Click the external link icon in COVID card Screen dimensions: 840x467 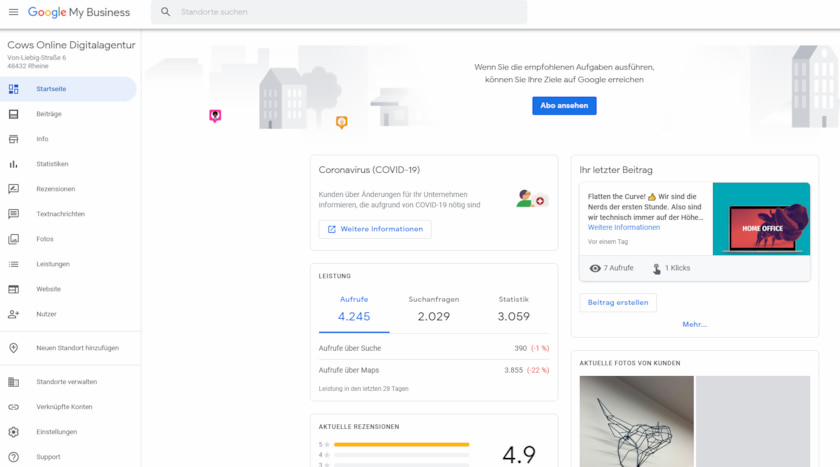point(332,229)
